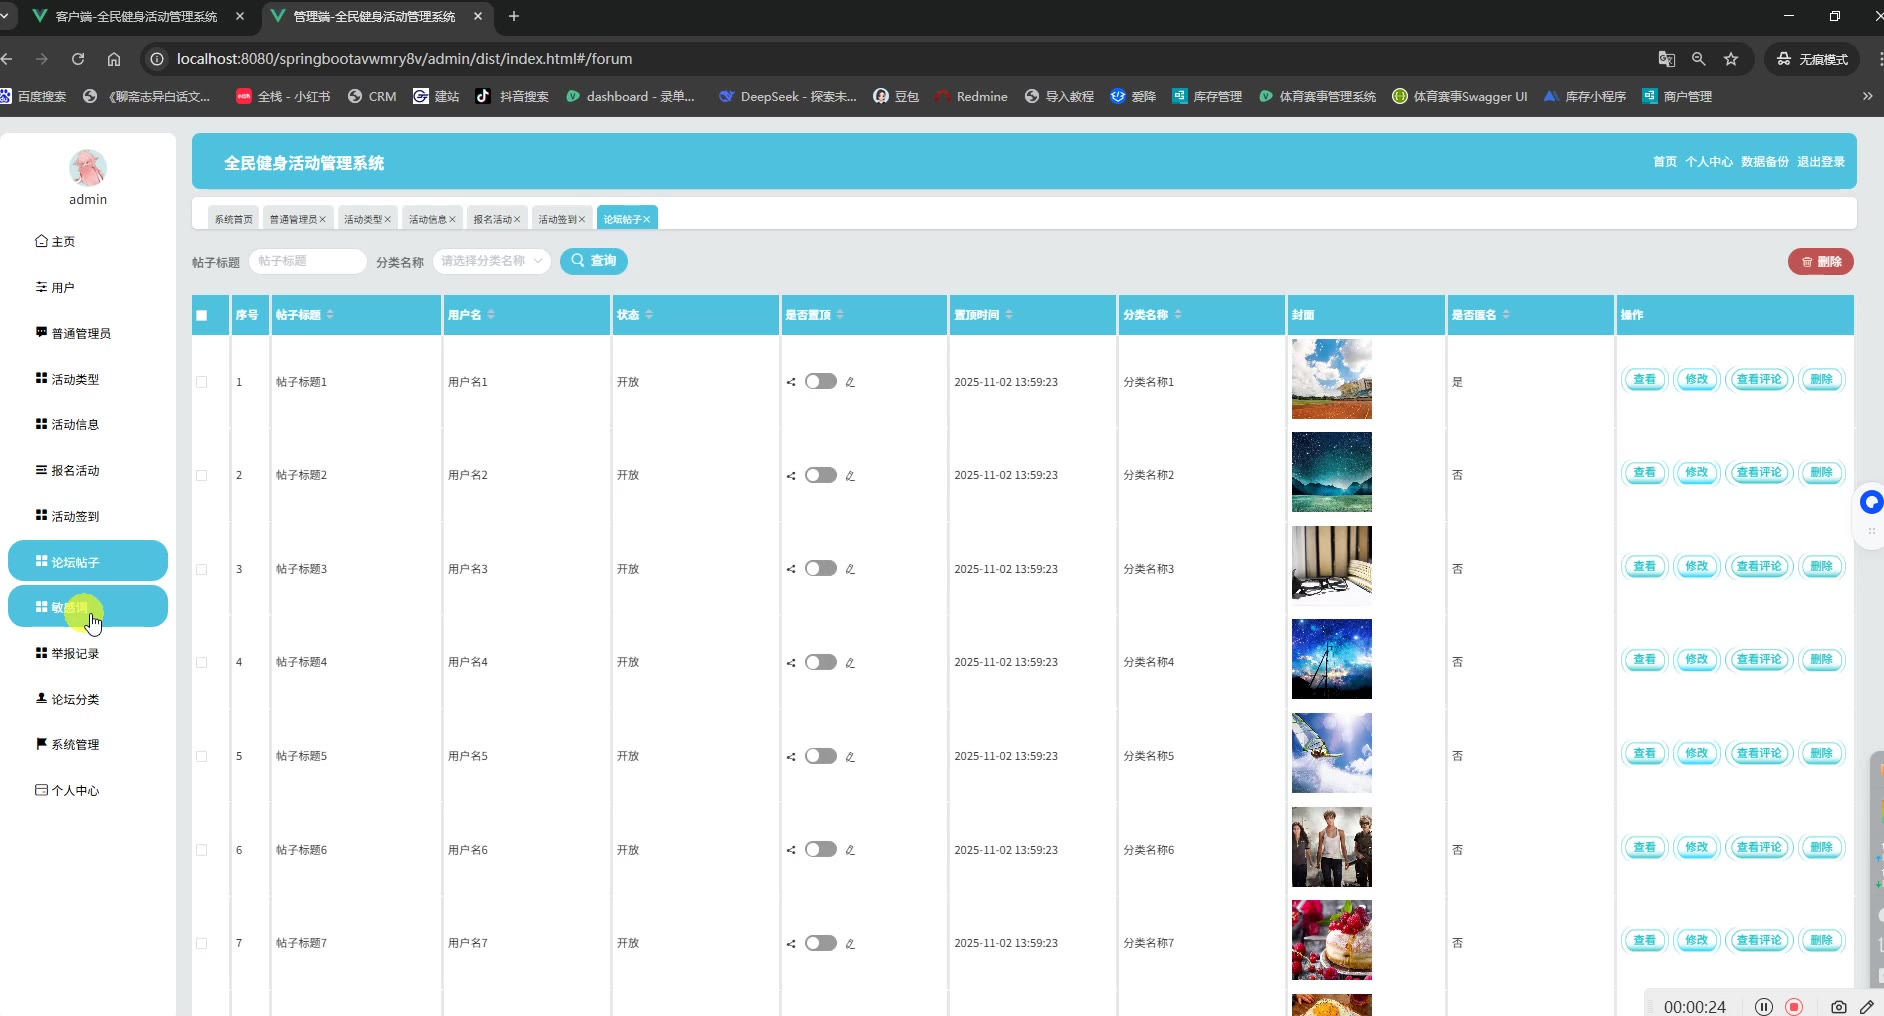
Task: Close the 活动类型 tab with its X
Action: click(388, 220)
